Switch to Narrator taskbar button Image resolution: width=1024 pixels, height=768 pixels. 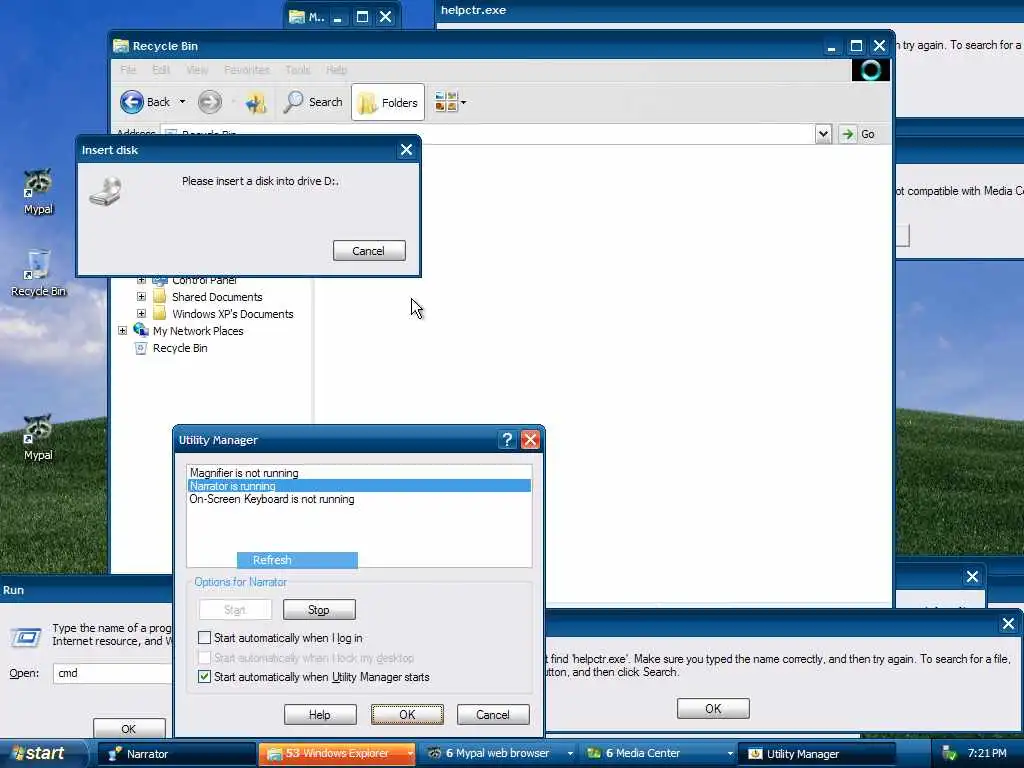tap(176, 754)
